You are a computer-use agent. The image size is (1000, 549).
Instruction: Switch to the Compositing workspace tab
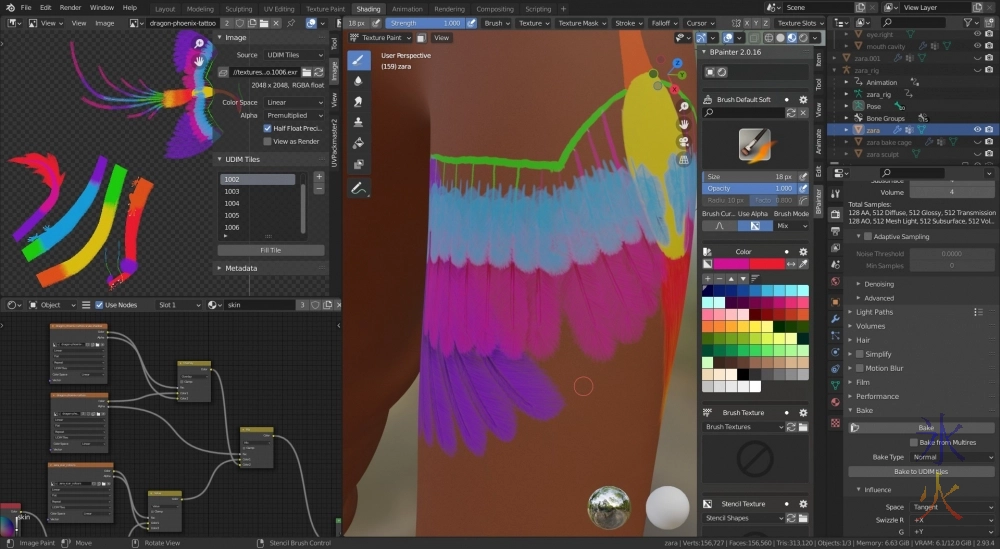(x=495, y=8)
